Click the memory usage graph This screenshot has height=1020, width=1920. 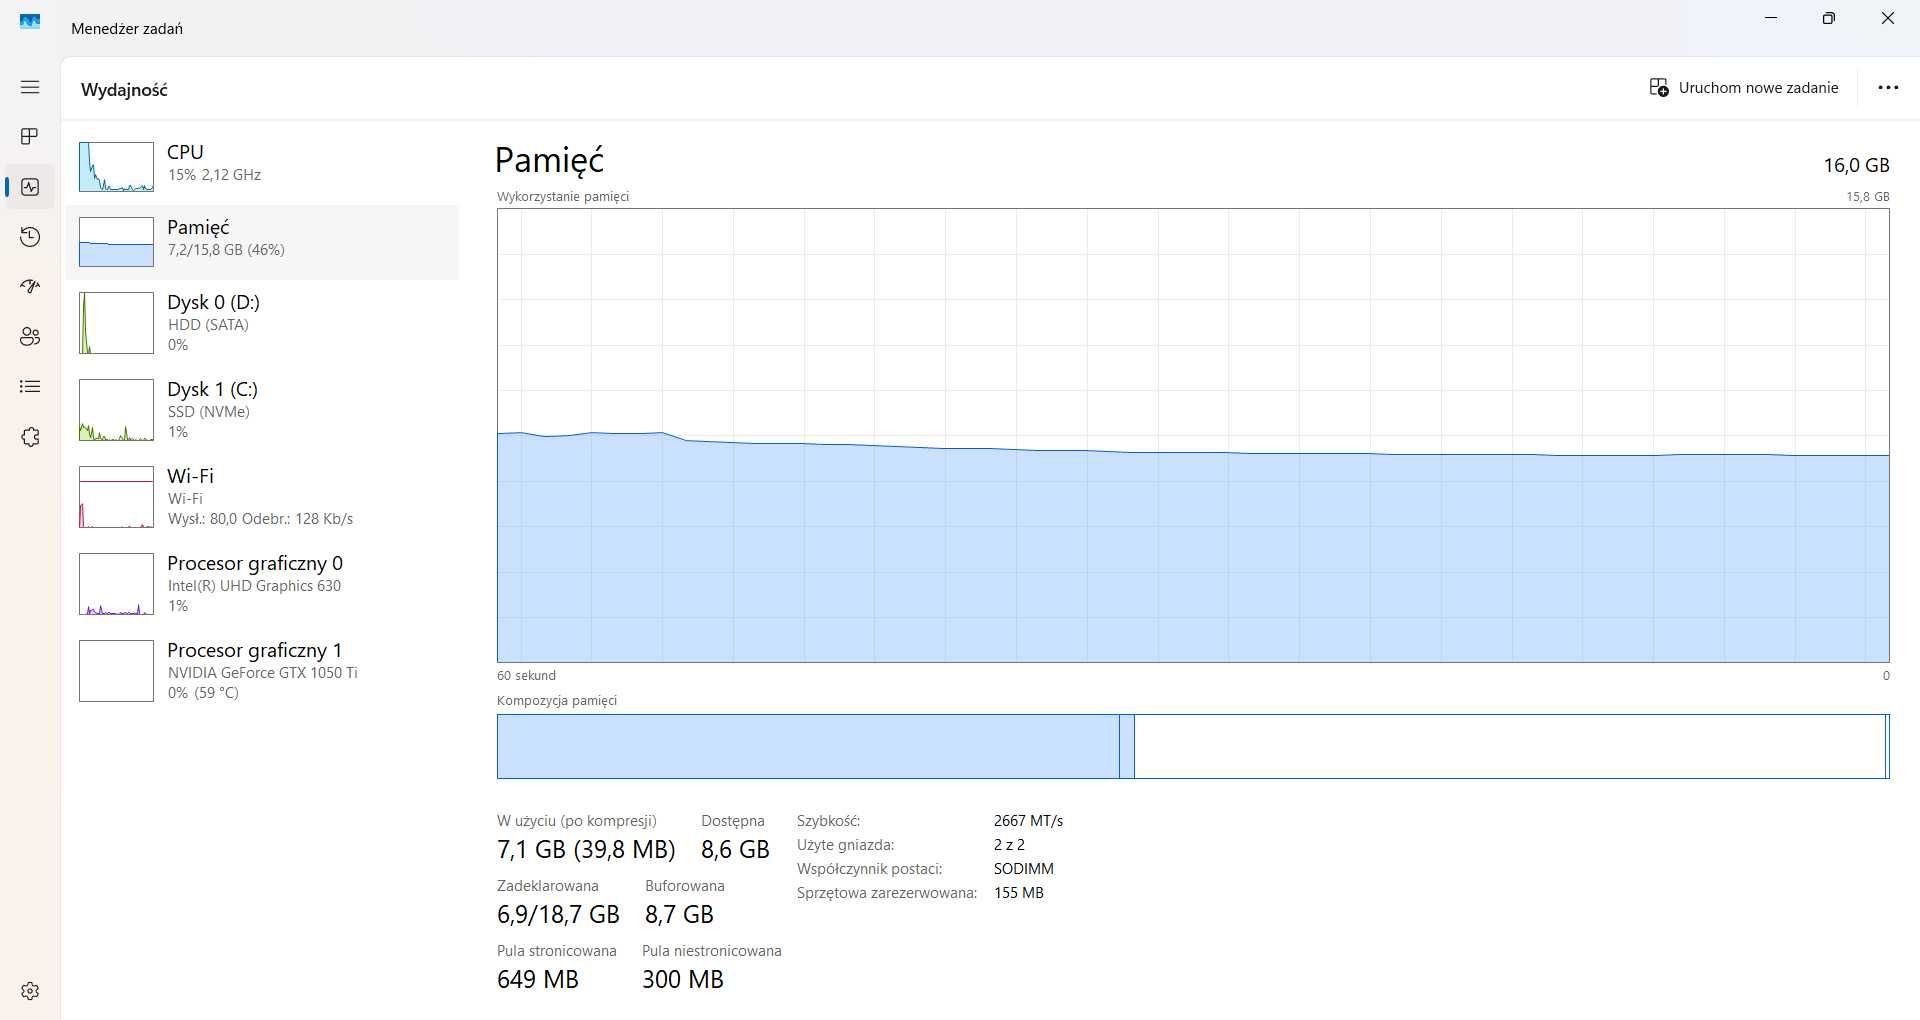[1193, 435]
